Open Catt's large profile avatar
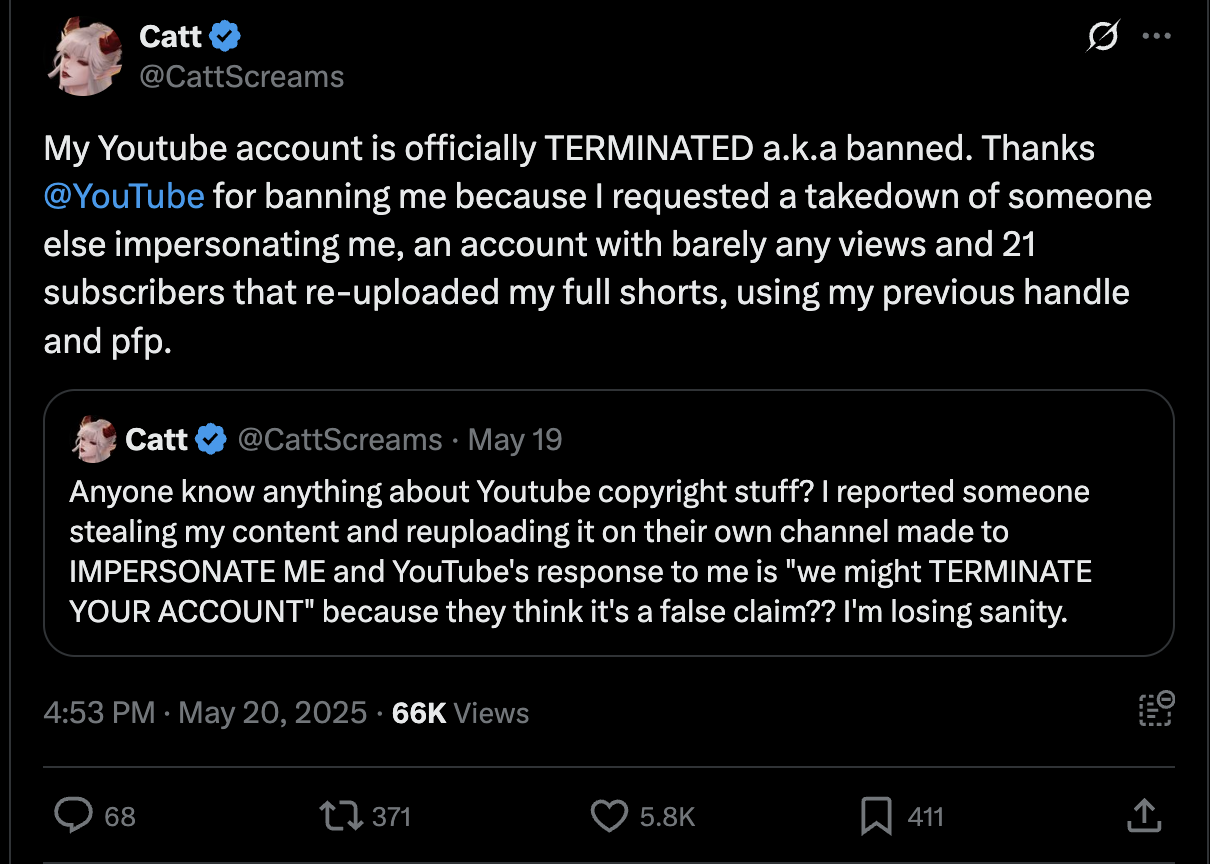This screenshot has height=864, width=1210. [x=83, y=57]
